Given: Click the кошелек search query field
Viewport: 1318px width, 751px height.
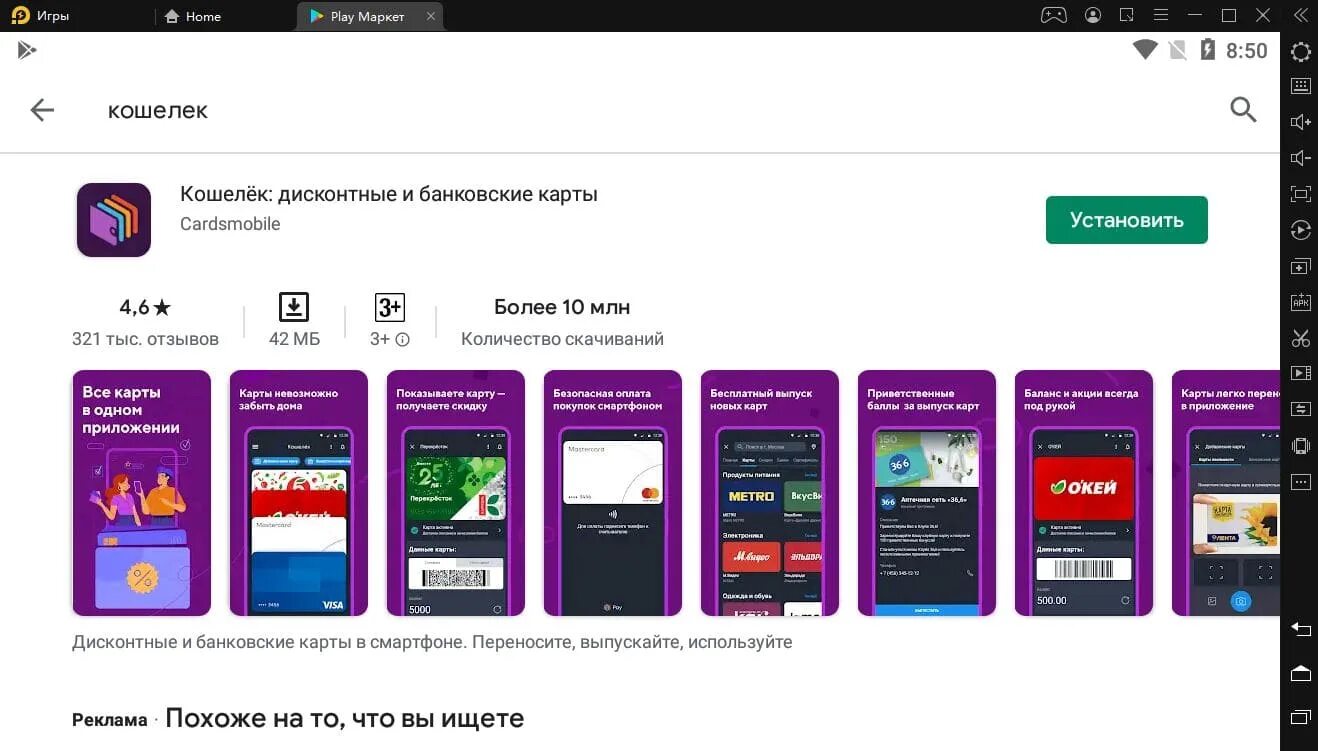Looking at the screenshot, I should (x=158, y=110).
